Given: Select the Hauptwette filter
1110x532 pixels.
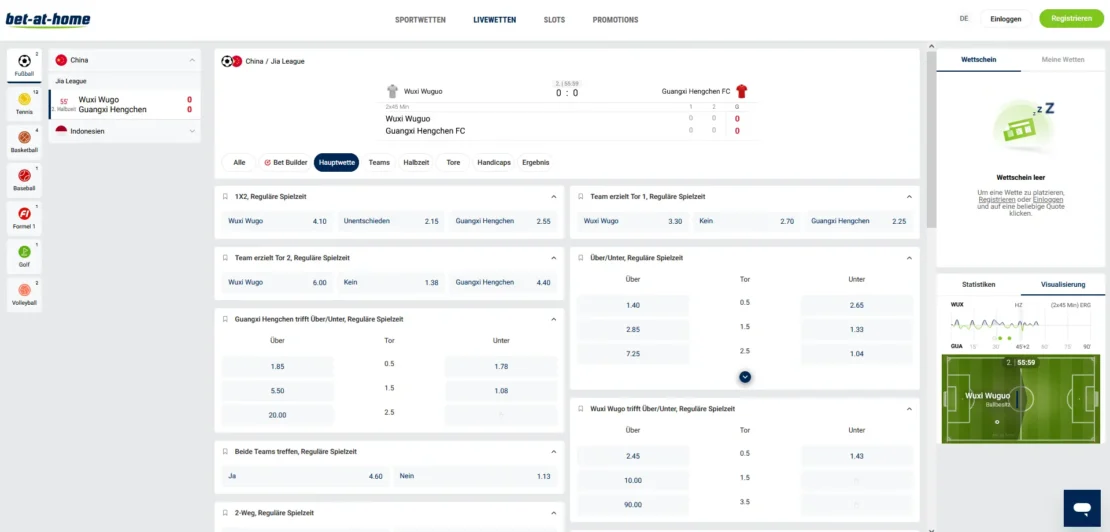Looking at the screenshot, I should coord(336,163).
